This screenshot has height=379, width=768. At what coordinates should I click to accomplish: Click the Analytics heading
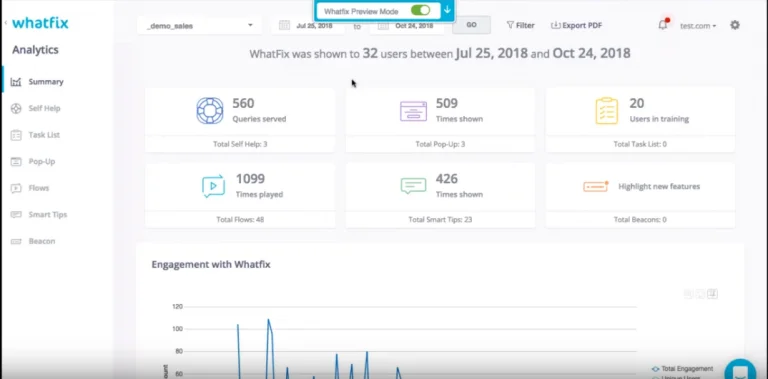pyautogui.click(x=35, y=50)
